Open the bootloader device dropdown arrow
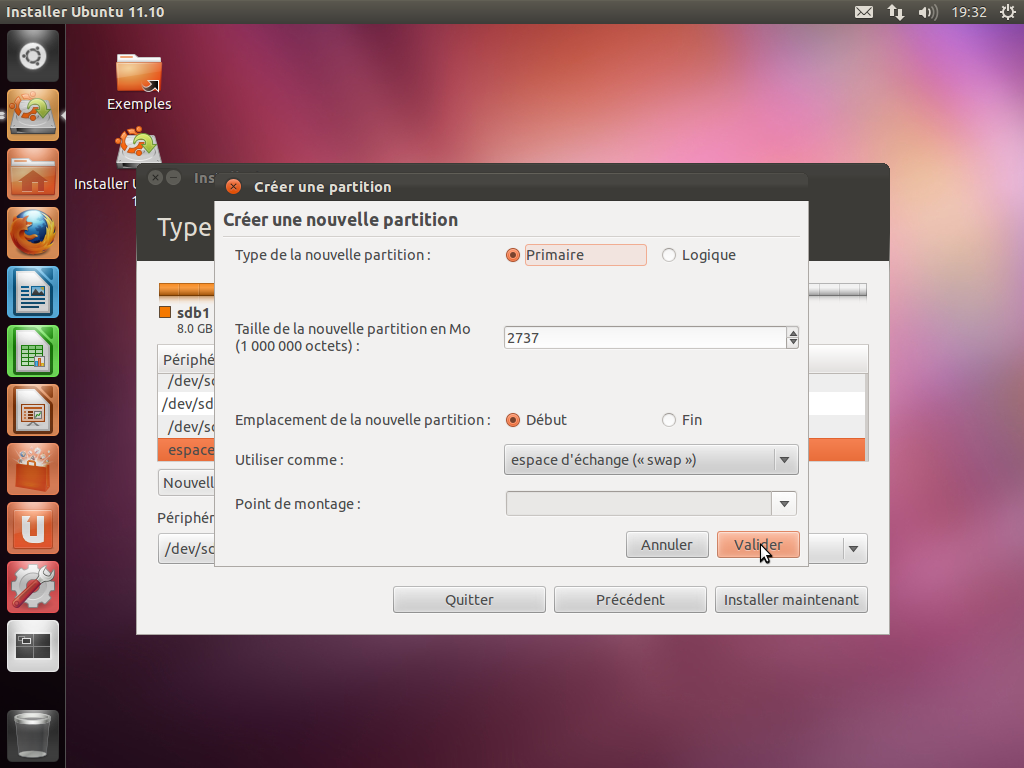The height and width of the screenshot is (768, 1024). [x=853, y=548]
